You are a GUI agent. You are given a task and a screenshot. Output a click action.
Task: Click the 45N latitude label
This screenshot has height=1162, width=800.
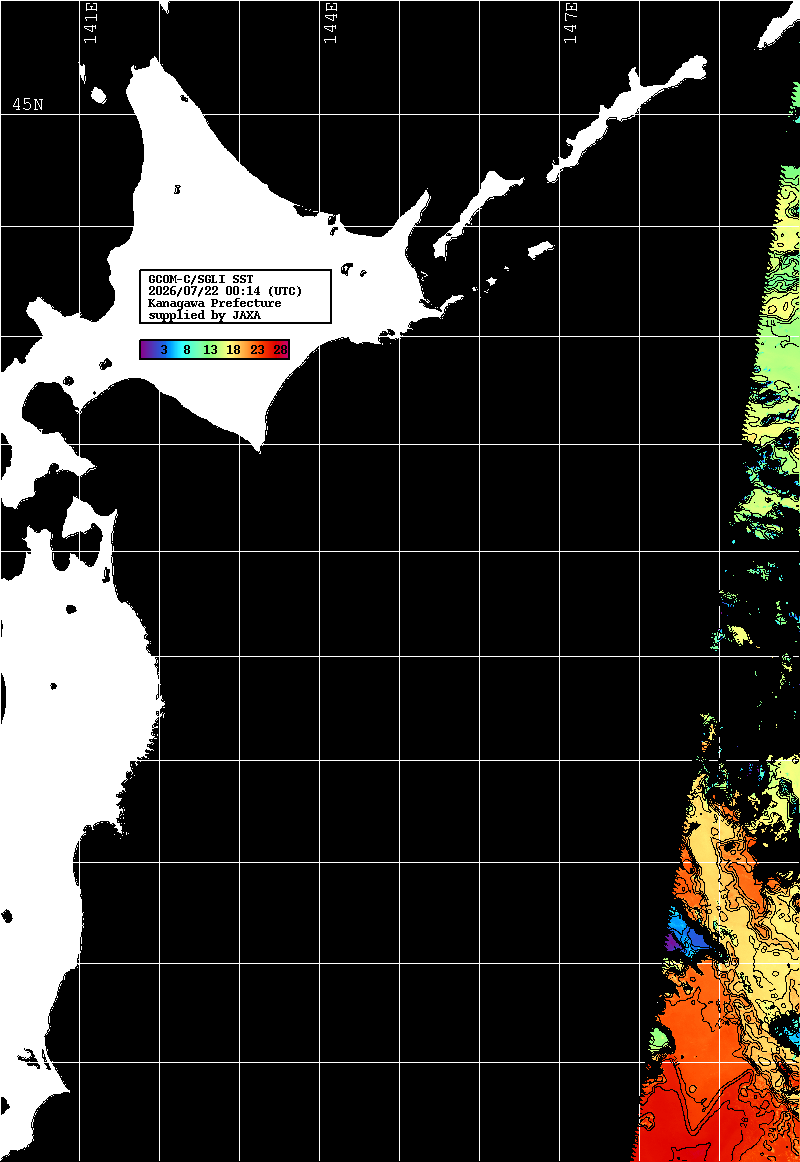pyautogui.click(x=27, y=104)
